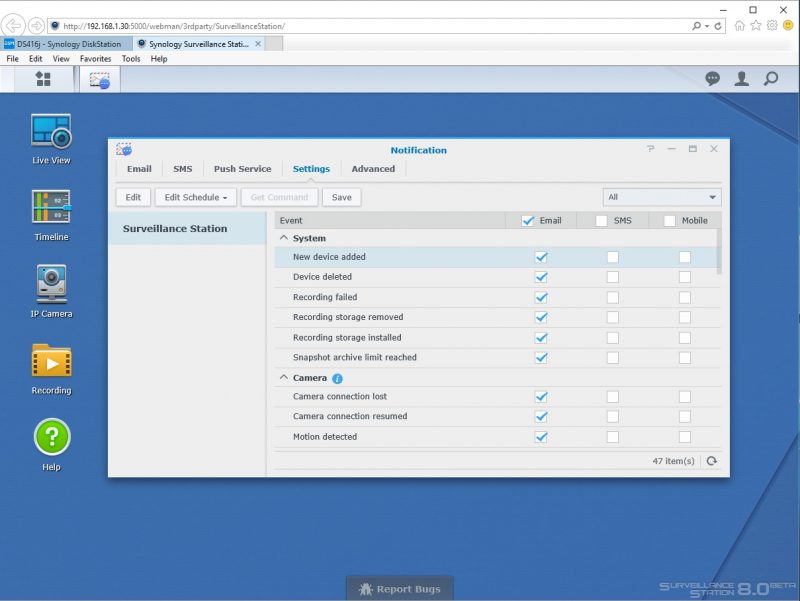
Task: Click the Camera section info icon
Action: tap(337, 379)
